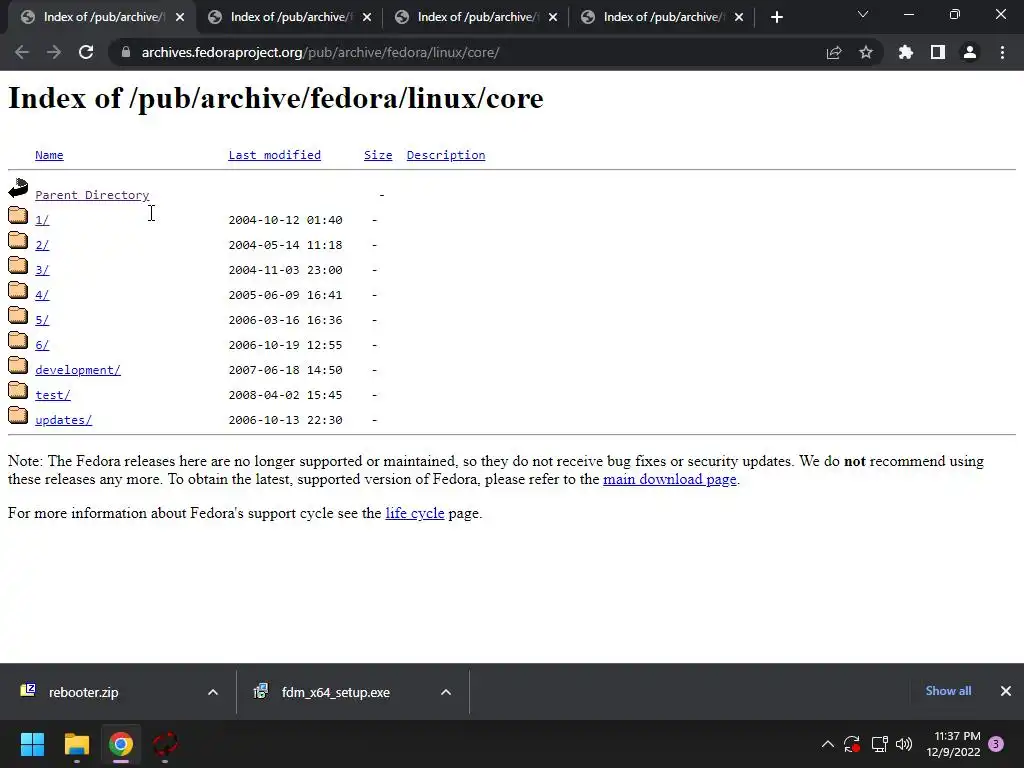Open the updates/ directory link
This screenshot has height=768, width=1024.
click(63, 420)
